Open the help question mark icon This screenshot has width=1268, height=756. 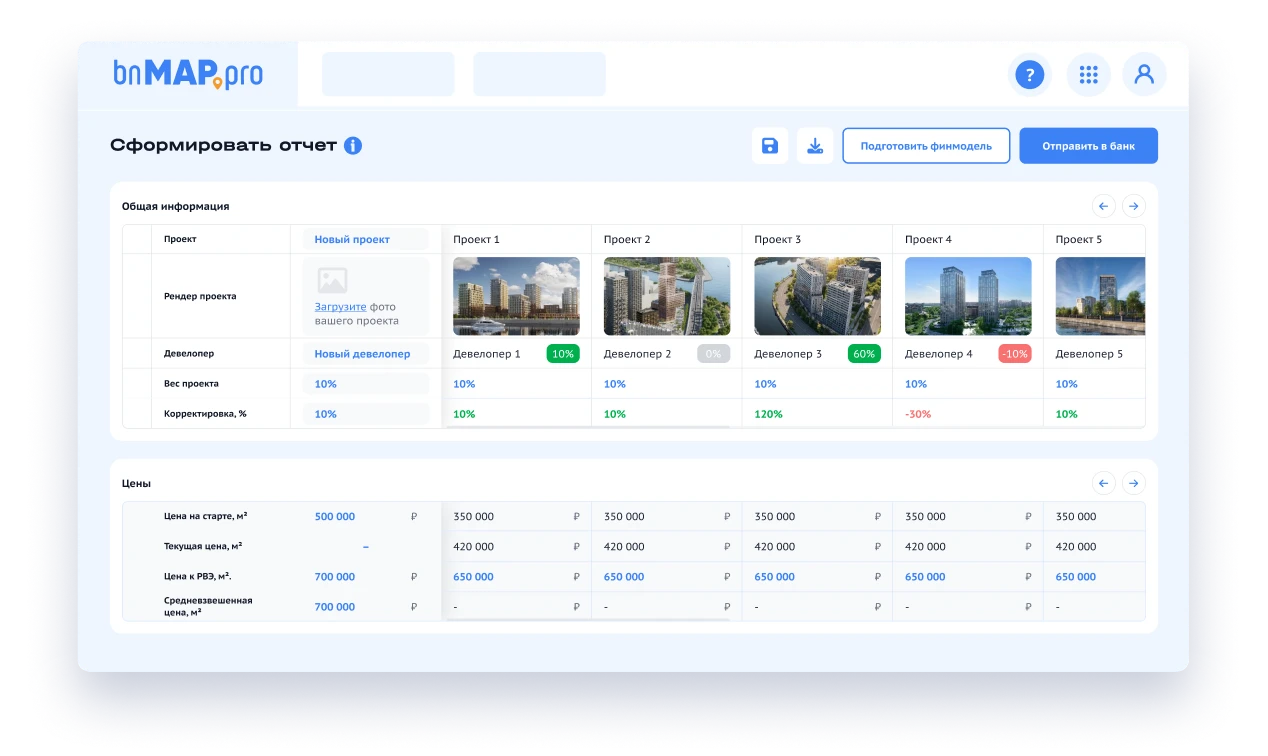[1029, 75]
